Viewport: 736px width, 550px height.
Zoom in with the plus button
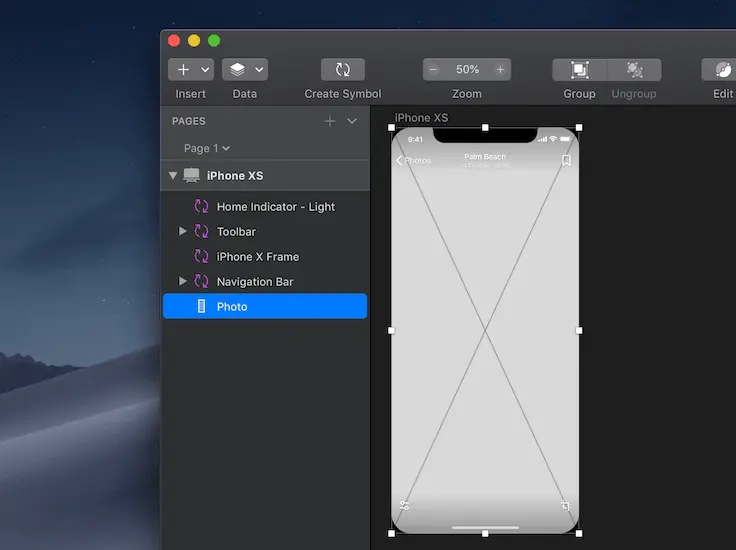[x=500, y=69]
